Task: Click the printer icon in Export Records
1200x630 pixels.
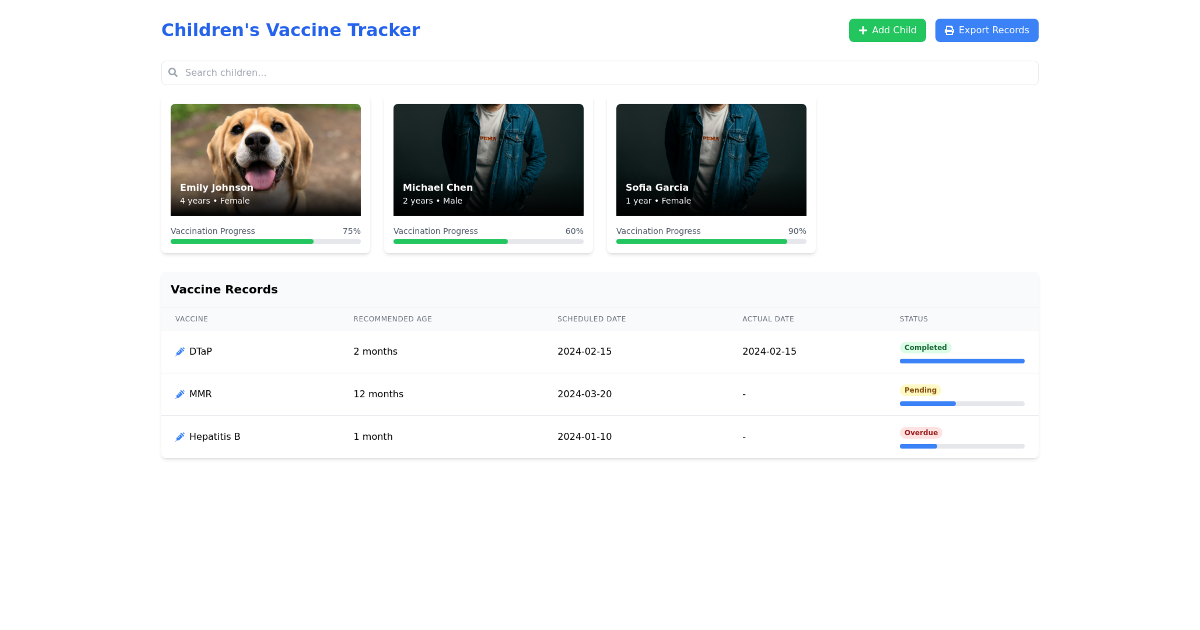Action: pyautogui.click(x=948, y=30)
